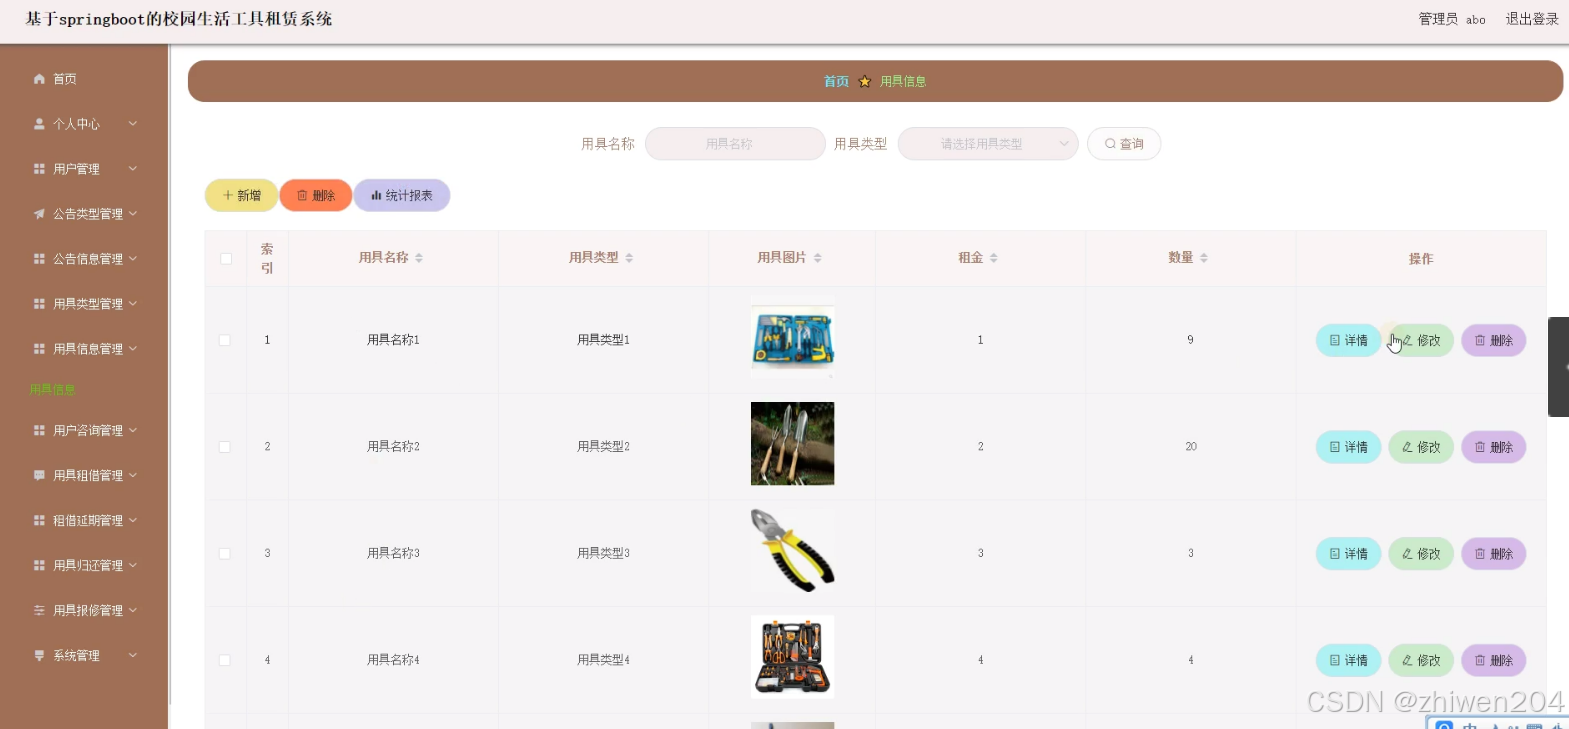Open the 用具类型 select dropdown
The height and width of the screenshot is (729, 1569).
988,144
